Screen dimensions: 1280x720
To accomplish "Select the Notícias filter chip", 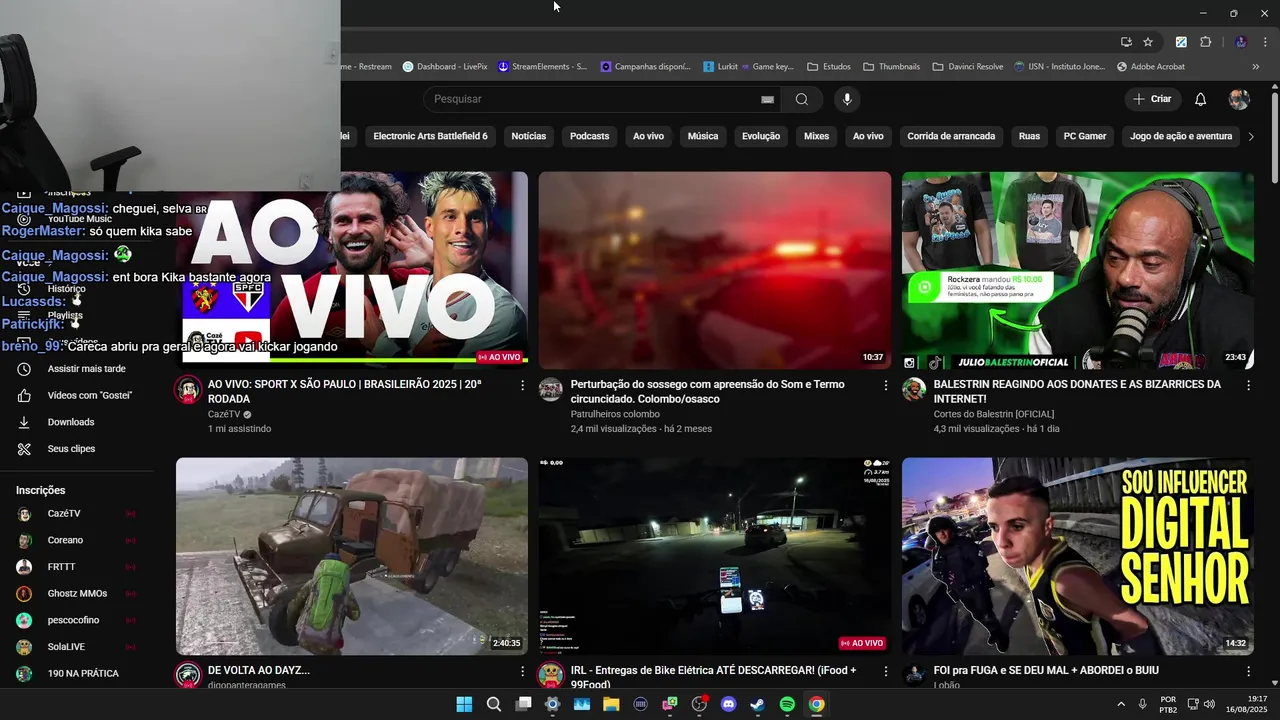I will tap(529, 136).
